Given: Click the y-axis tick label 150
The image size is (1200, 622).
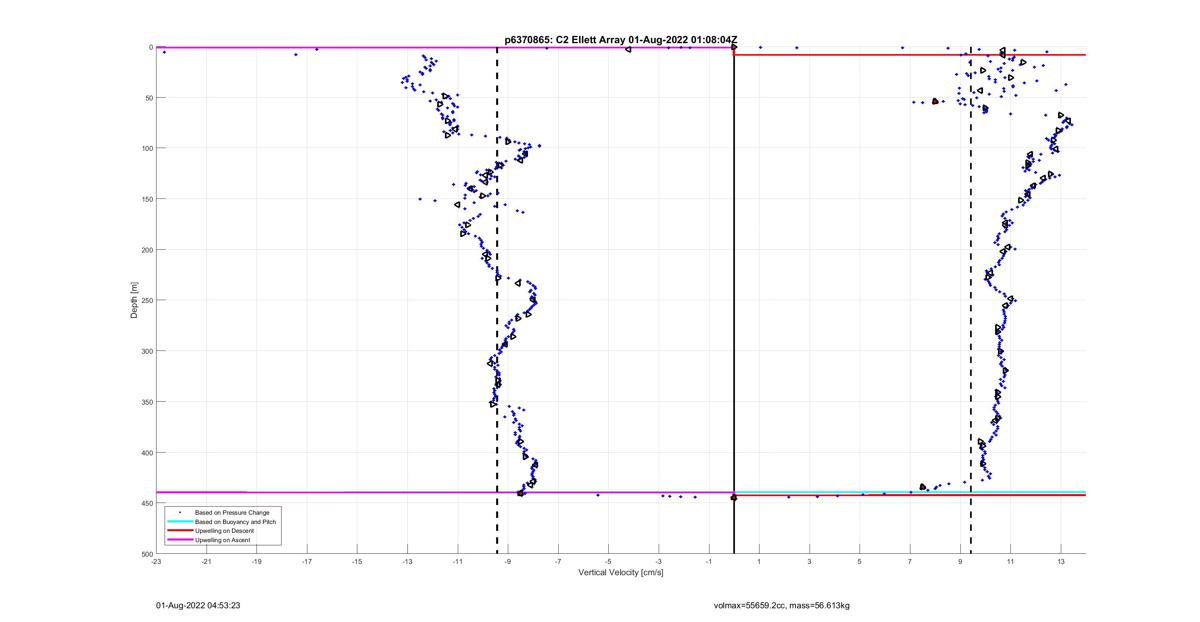Looking at the screenshot, I should [146, 199].
